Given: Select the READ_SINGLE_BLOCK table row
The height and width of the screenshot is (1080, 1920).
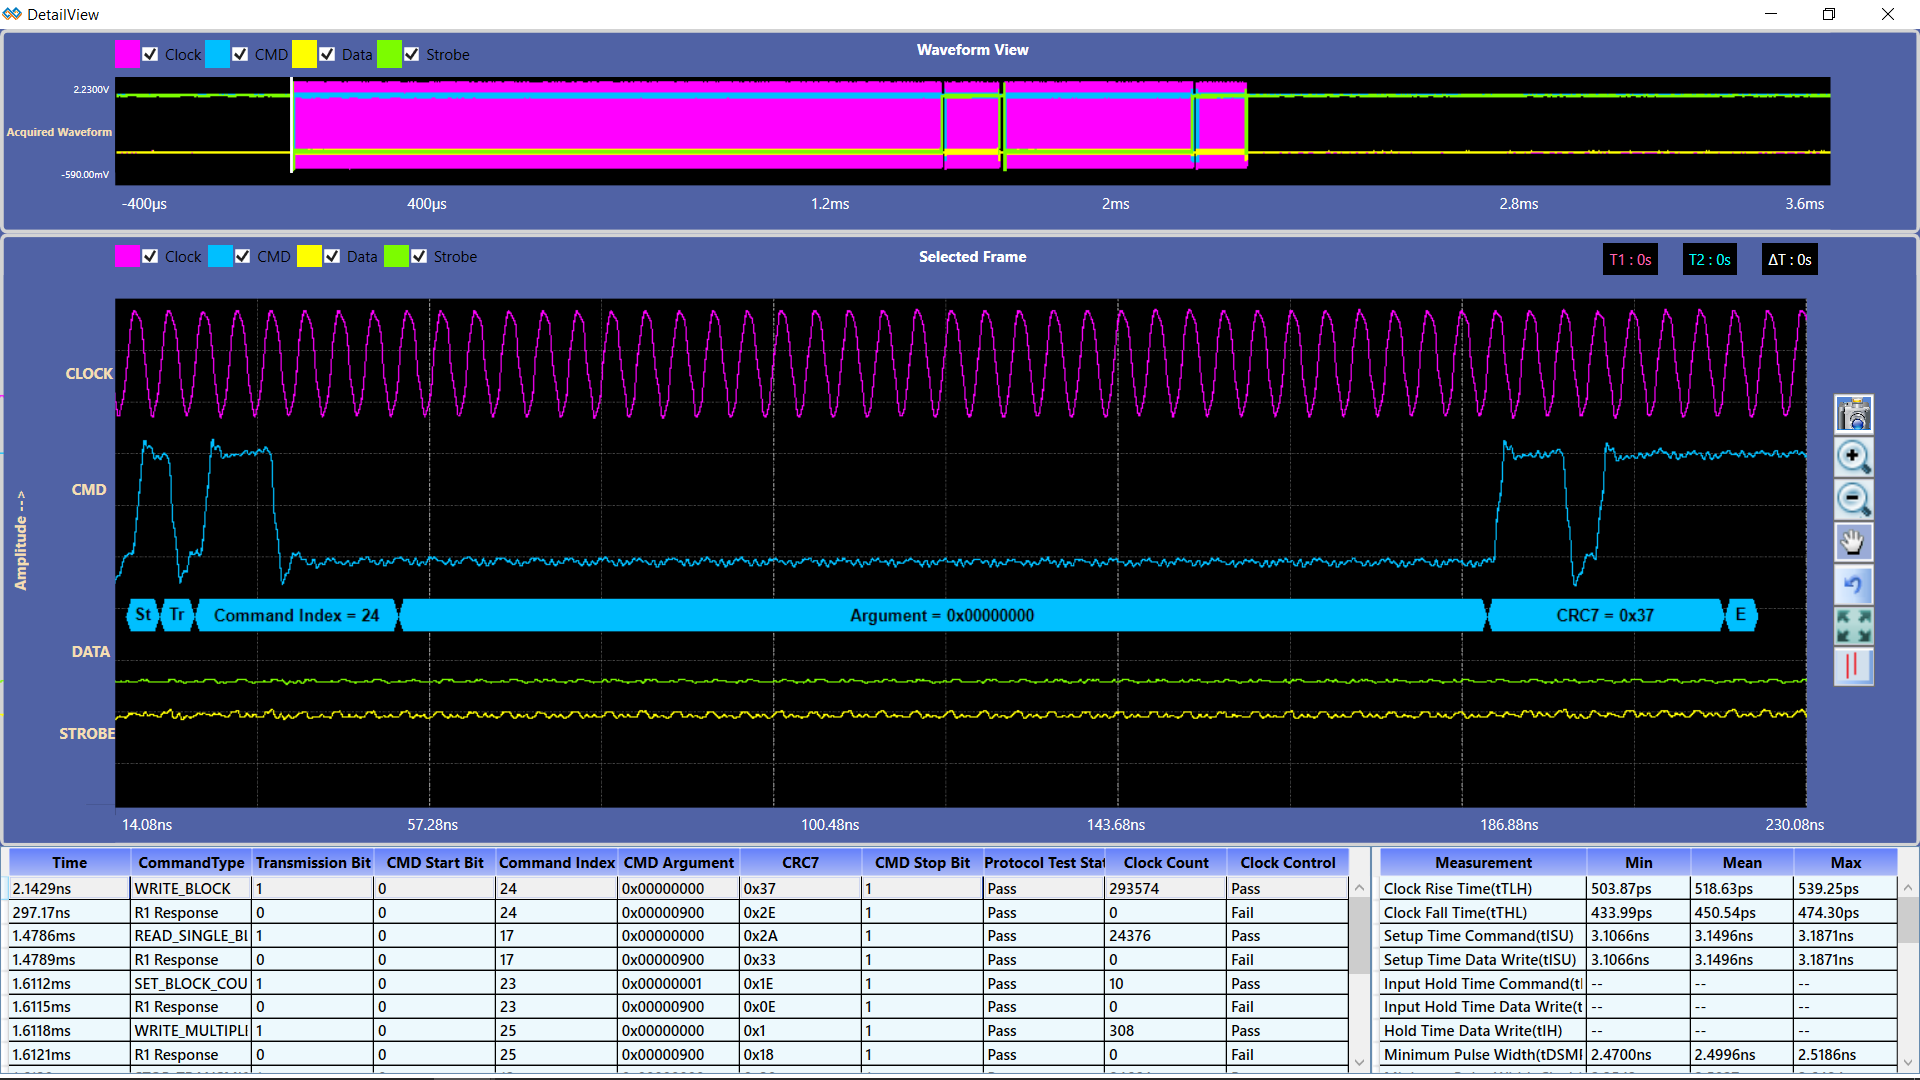Looking at the screenshot, I should (190, 936).
